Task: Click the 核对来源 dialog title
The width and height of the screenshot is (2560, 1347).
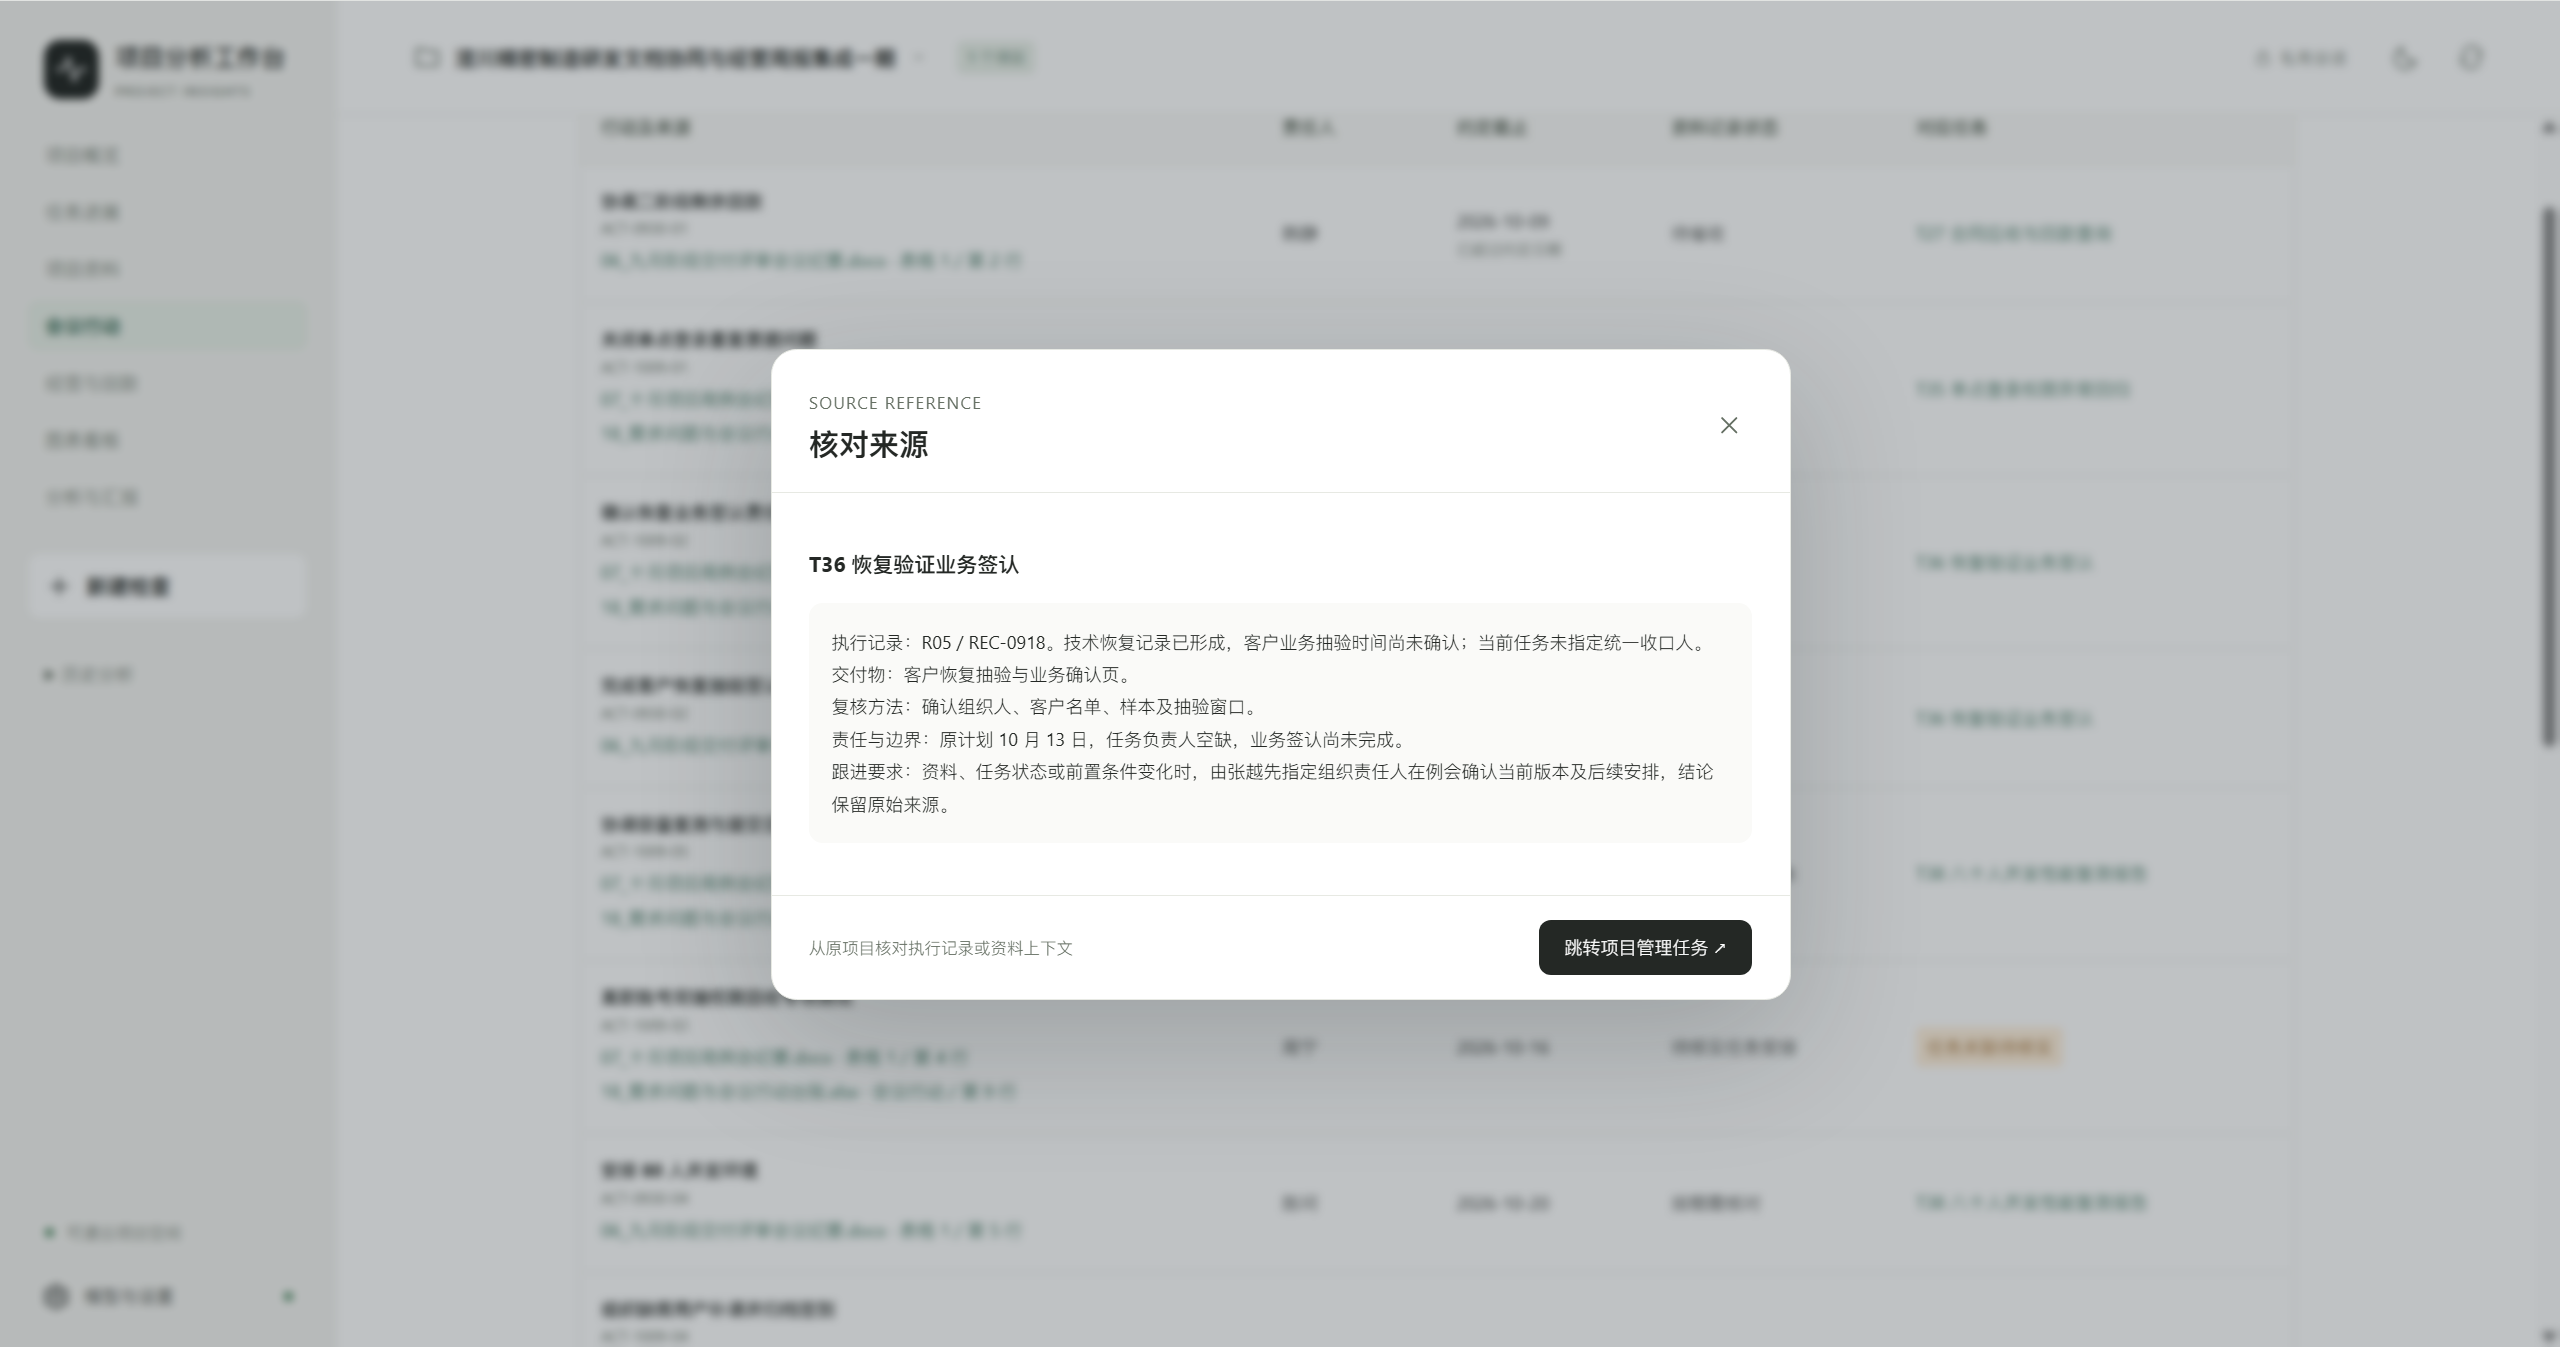Action: pyautogui.click(x=868, y=444)
